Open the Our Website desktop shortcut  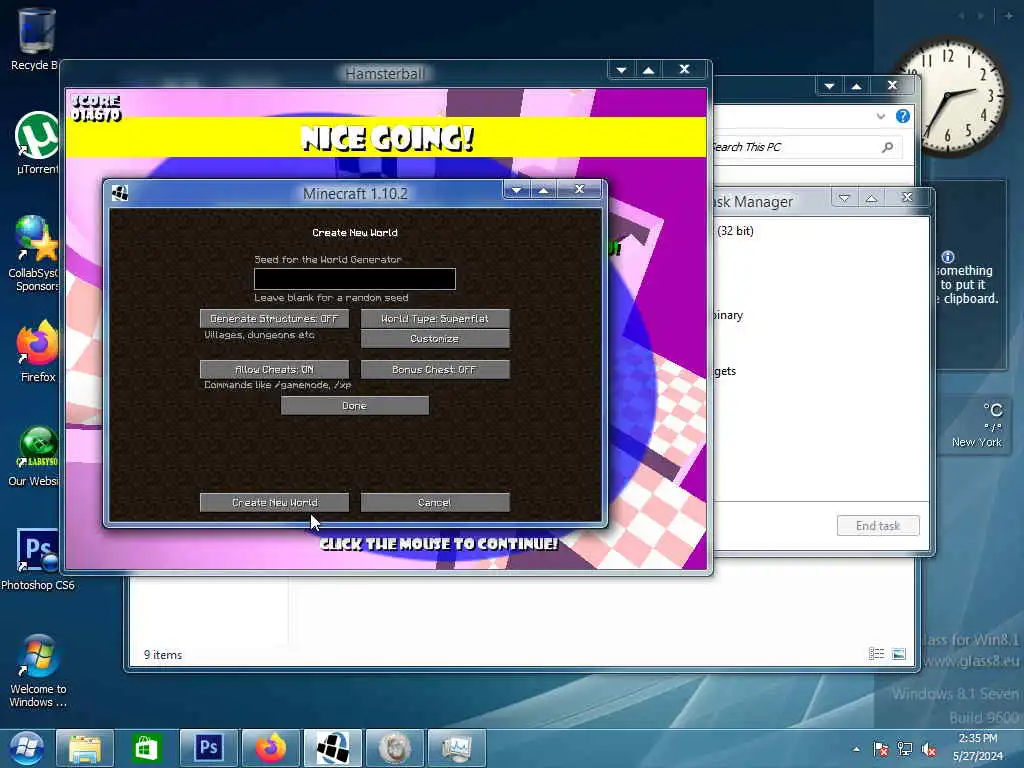[34, 456]
